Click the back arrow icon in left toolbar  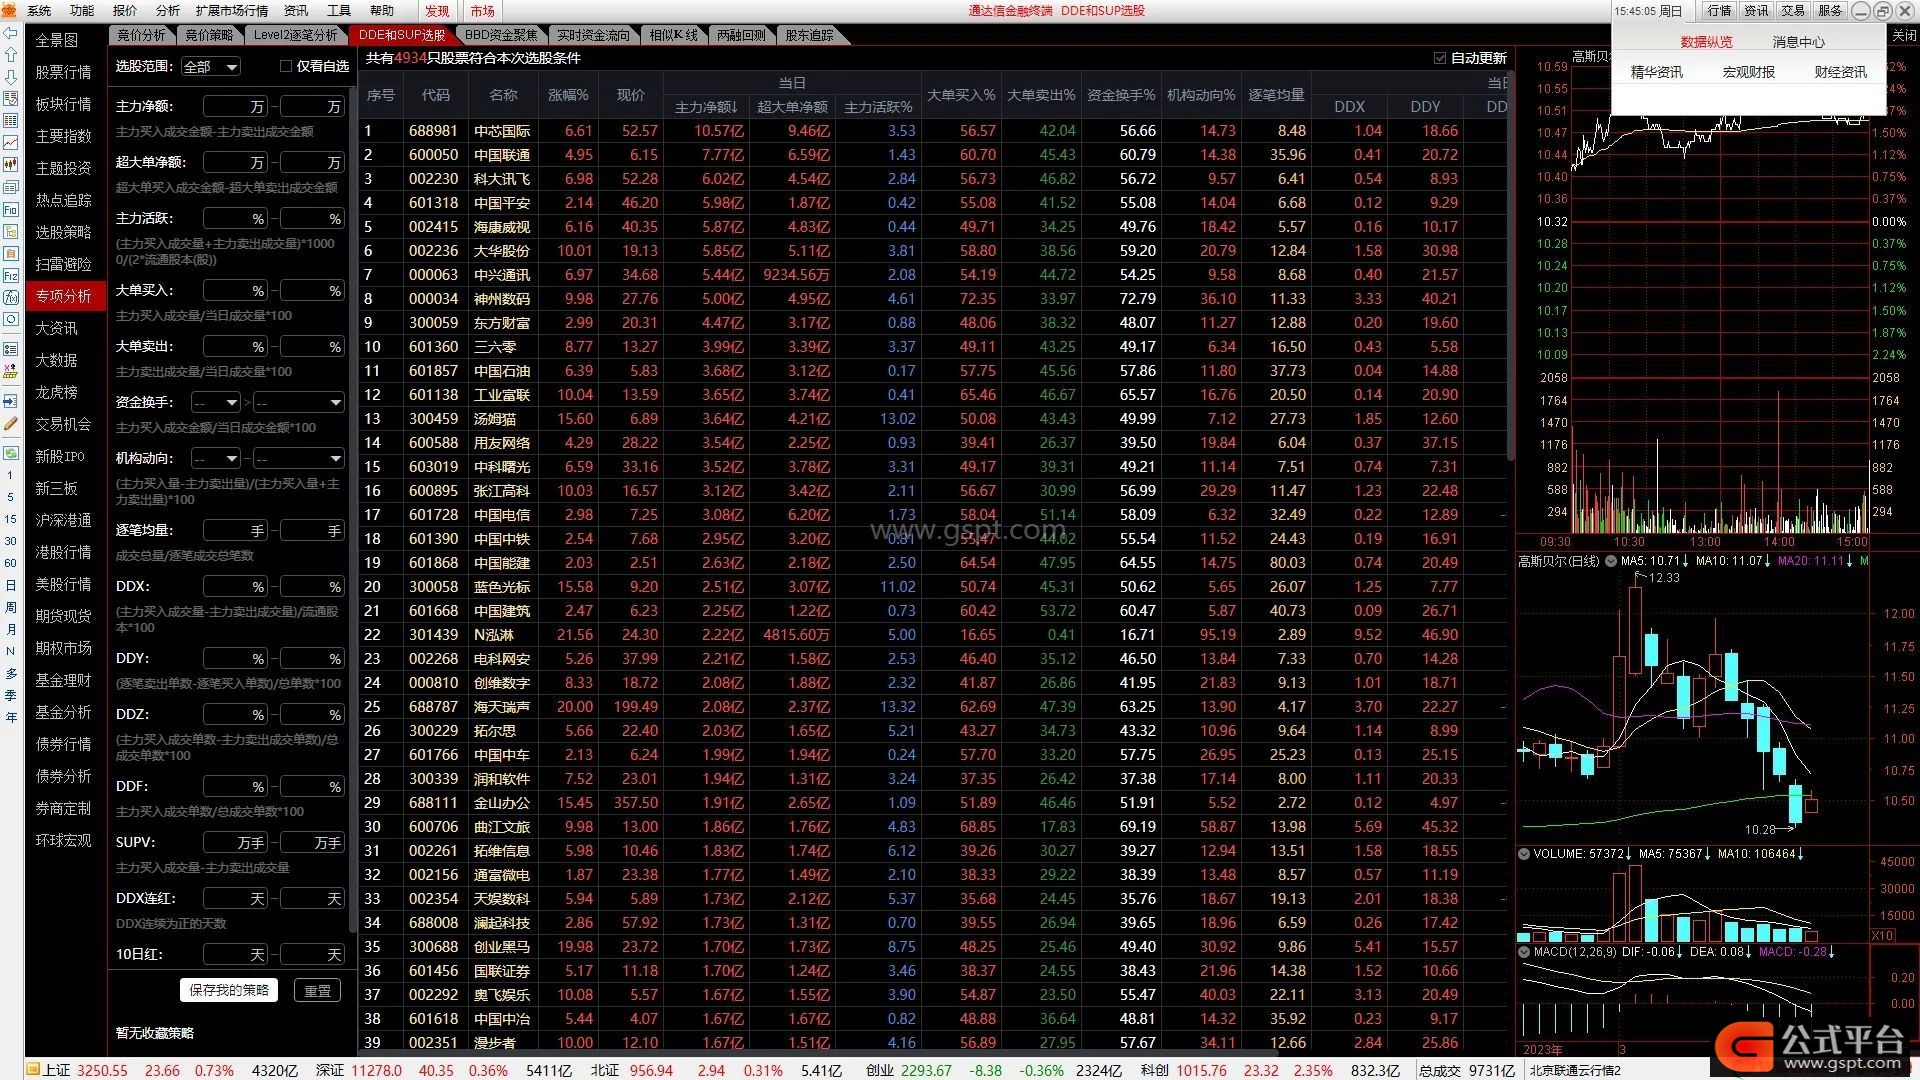[x=11, y=33]
